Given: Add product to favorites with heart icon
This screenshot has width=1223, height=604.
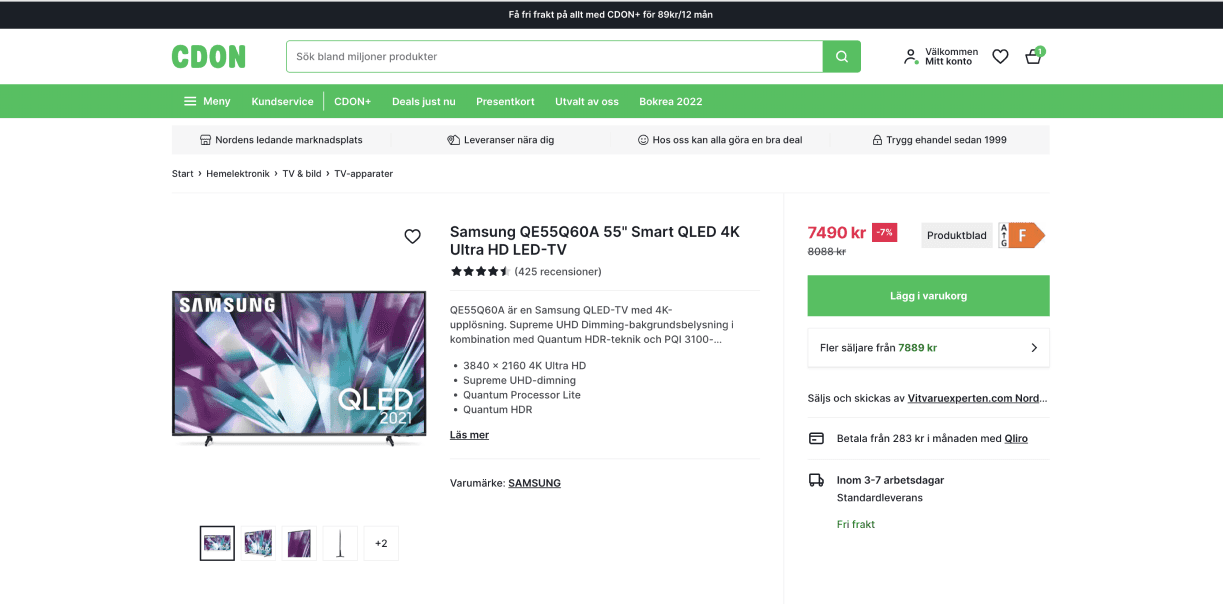Looking at the screenshot, I should click(412, 236).
